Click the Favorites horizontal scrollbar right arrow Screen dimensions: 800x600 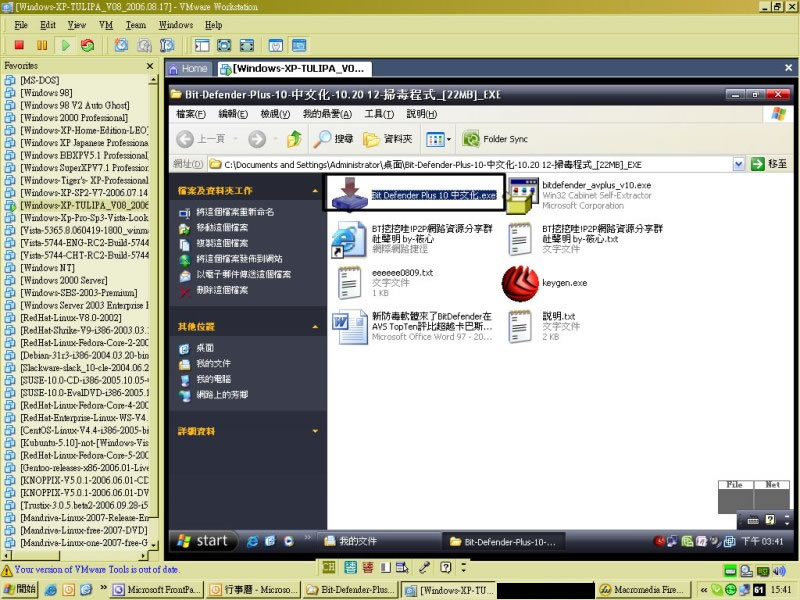(143, 556)
